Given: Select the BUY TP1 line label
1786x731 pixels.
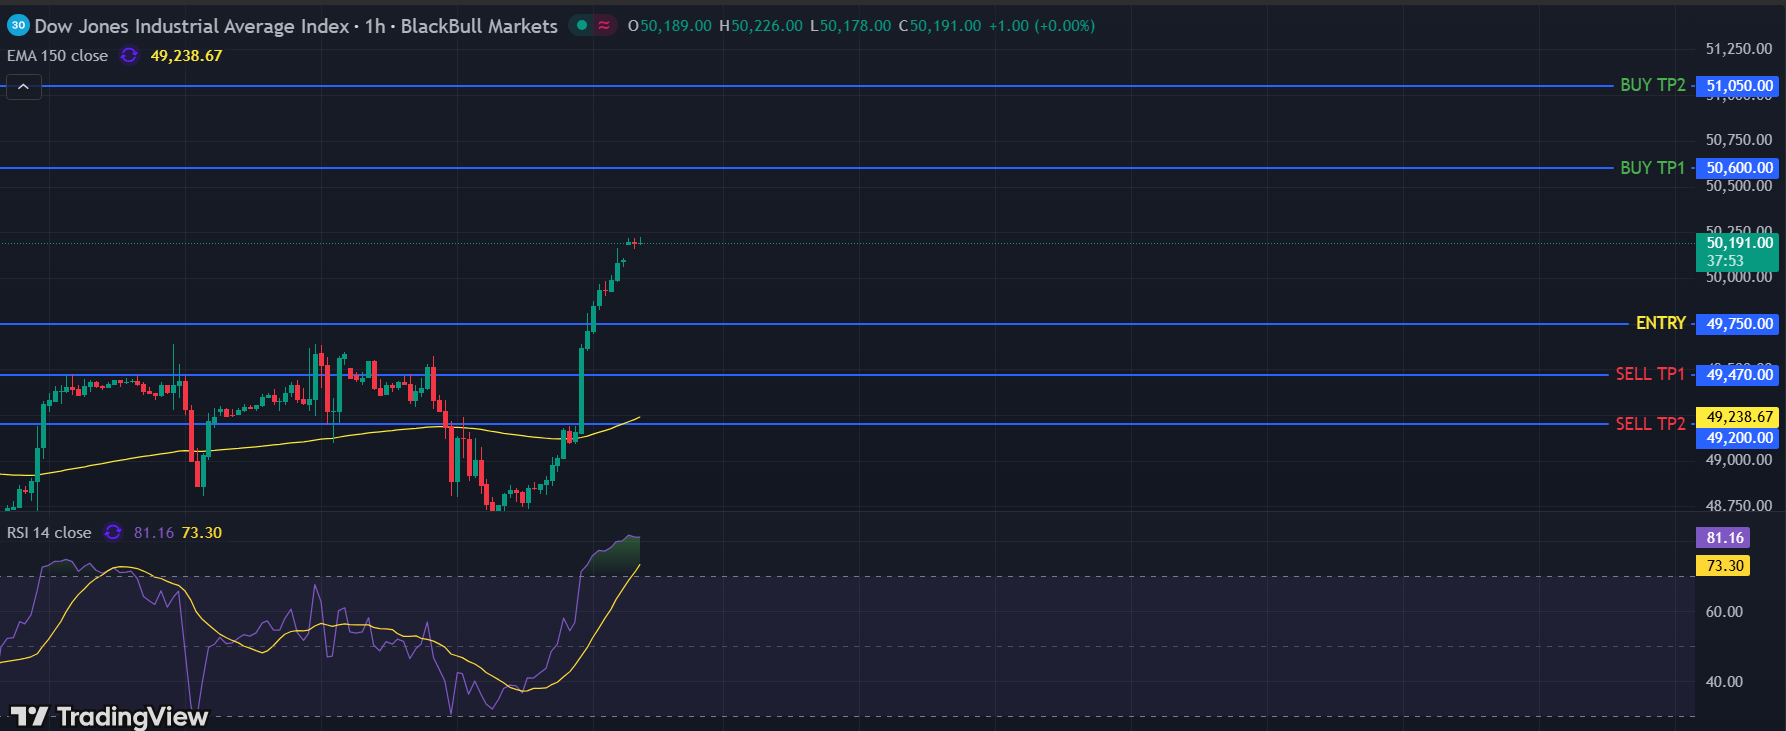Looking at the screenshot, I should click(x=1652, y=168).
